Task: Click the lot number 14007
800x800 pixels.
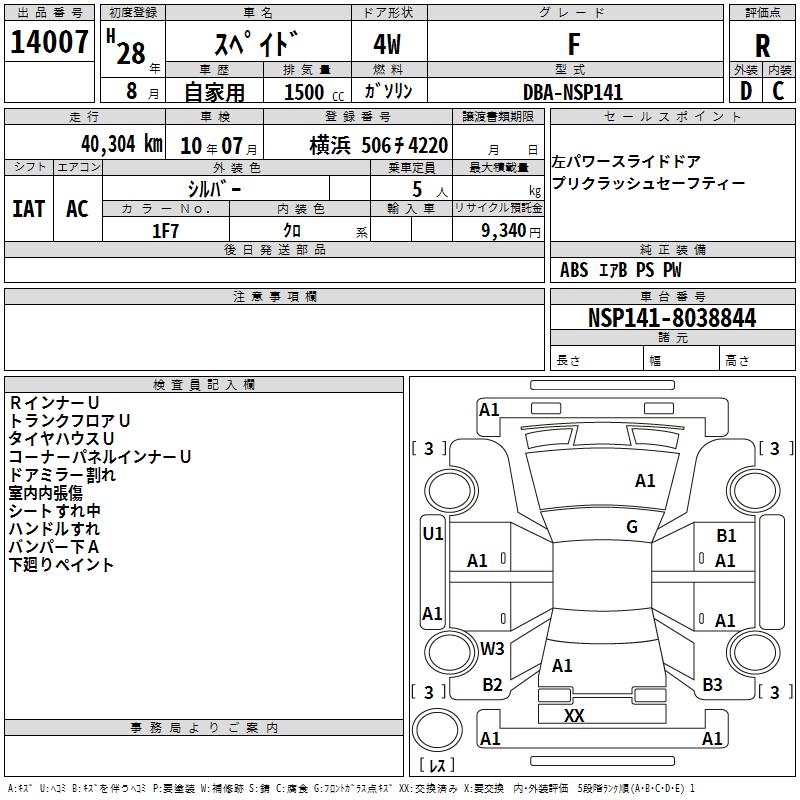Action: tap(49, 42)
